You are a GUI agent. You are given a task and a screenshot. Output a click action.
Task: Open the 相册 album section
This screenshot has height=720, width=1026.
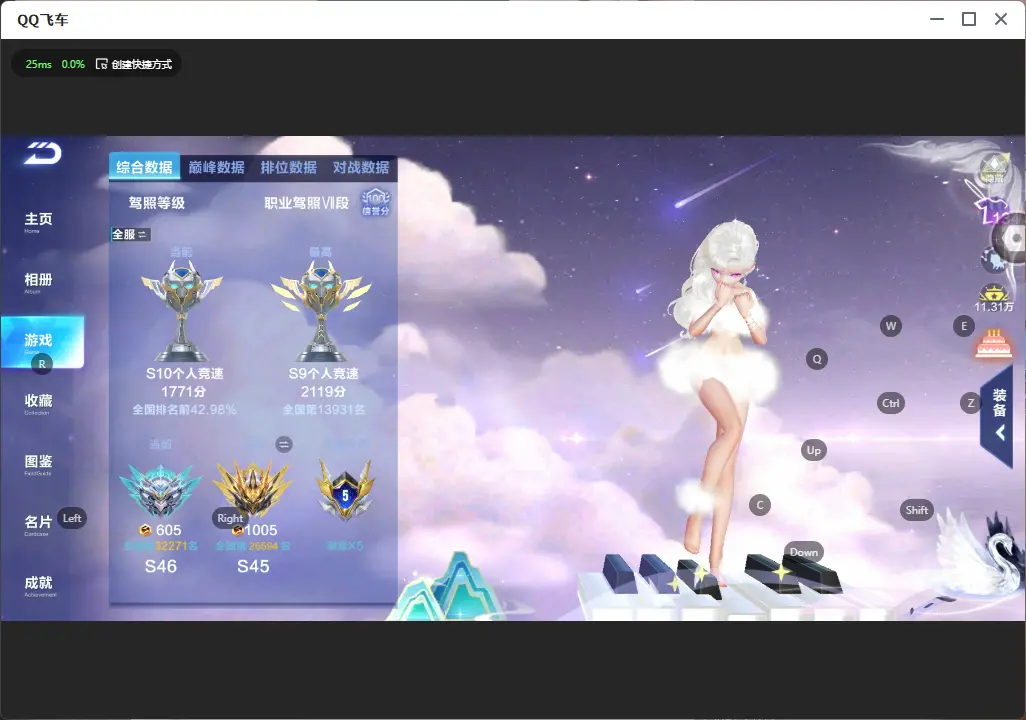[x=39, y=282]
